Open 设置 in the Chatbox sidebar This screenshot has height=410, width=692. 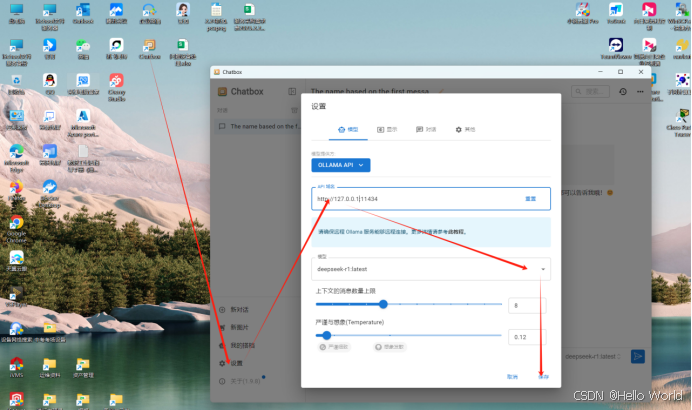tap(231, 363)
